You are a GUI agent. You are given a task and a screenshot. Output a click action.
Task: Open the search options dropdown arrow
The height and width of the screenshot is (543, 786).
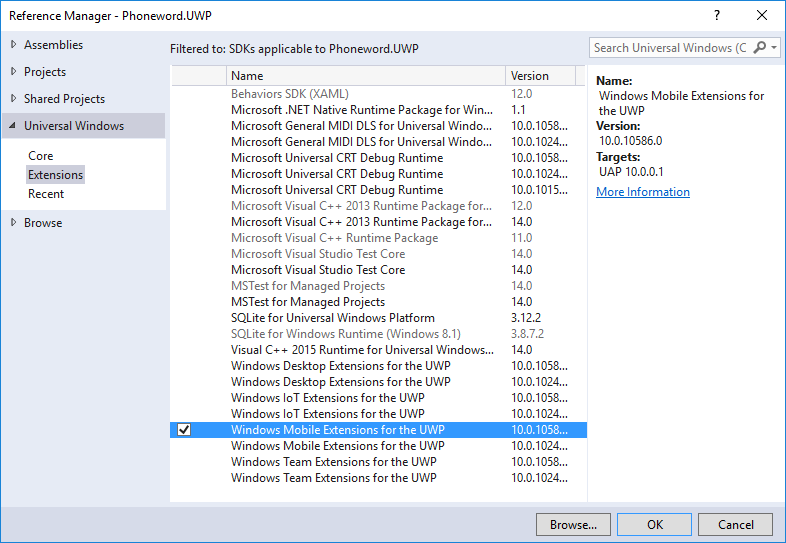tap(774, 48)
